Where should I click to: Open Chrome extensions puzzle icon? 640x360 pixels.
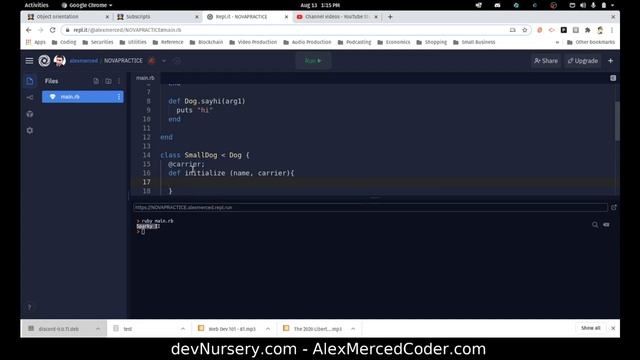pyautogui.click(x=588, y=30)
